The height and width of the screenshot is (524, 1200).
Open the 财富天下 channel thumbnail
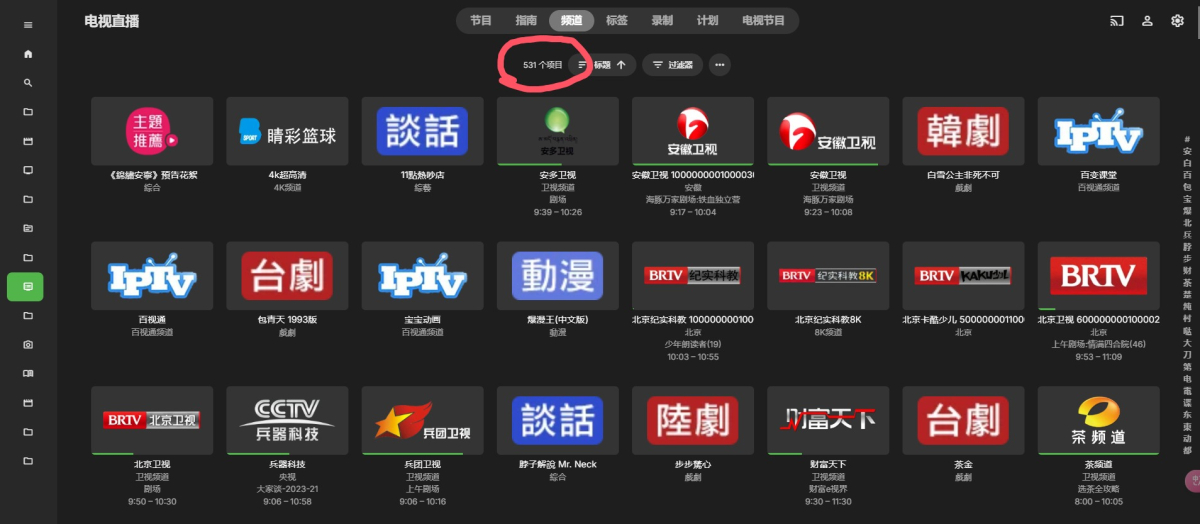[828, 421]
